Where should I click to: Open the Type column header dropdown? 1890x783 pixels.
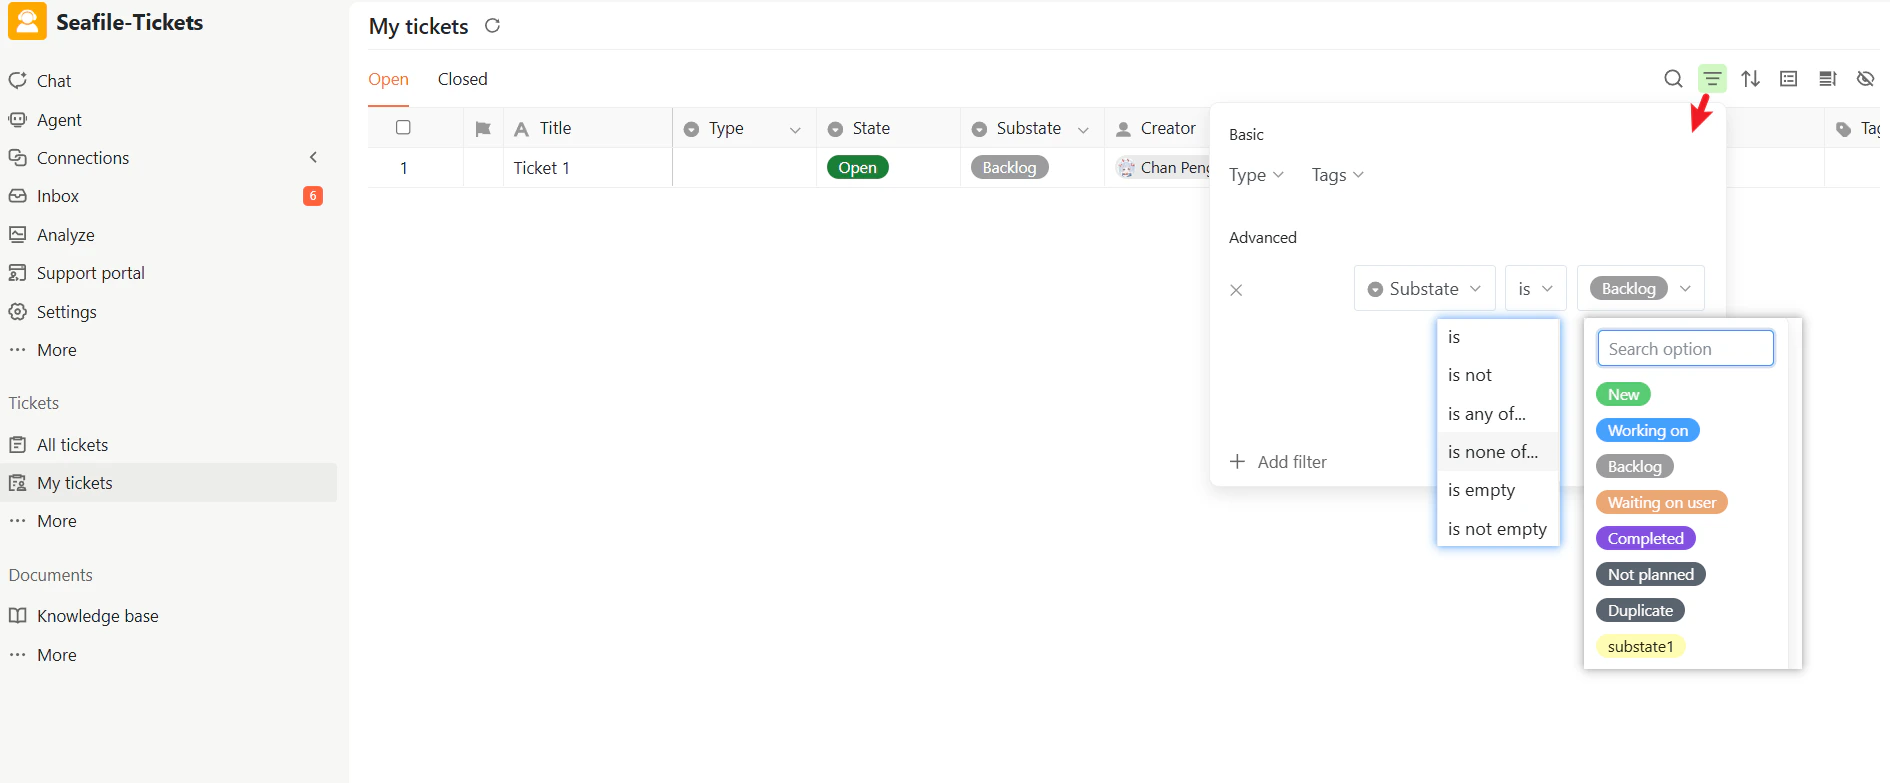(x=795, y=129)
